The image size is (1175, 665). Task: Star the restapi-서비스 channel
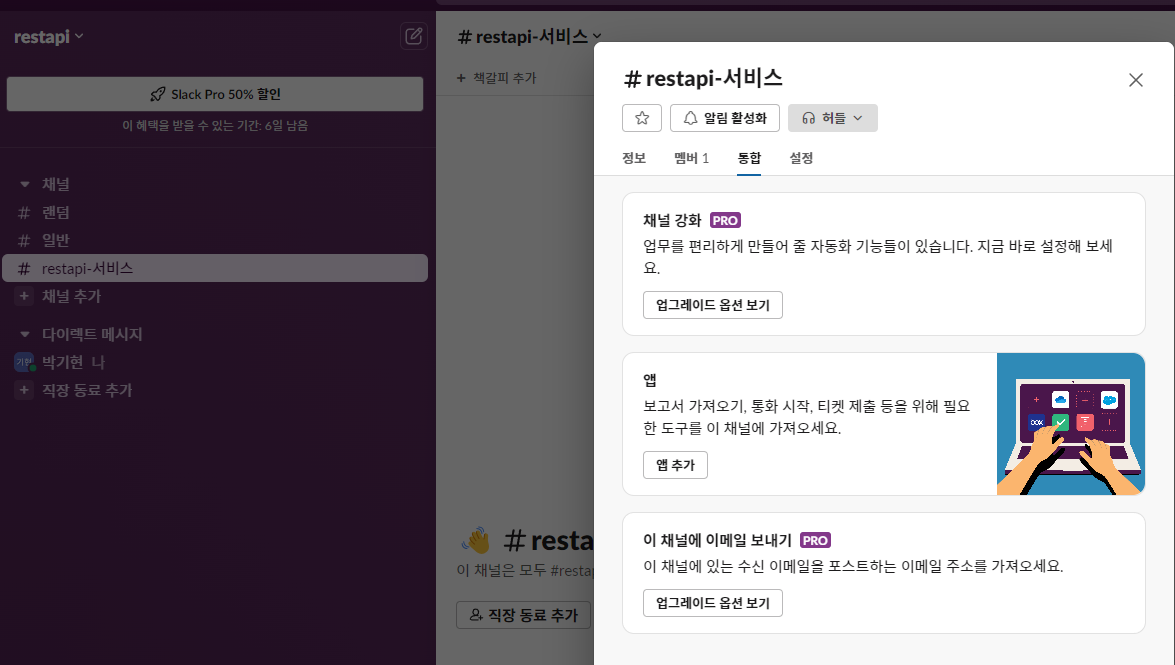[641, 118]
